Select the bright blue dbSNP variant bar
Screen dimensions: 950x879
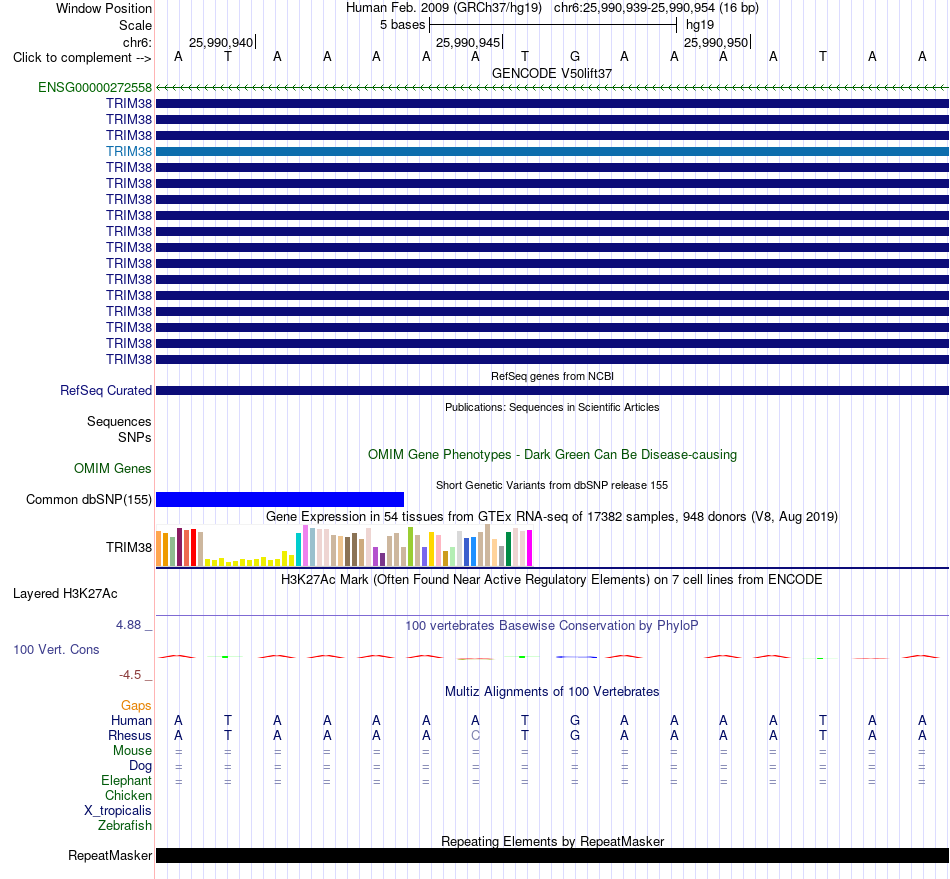pos(280,499)
